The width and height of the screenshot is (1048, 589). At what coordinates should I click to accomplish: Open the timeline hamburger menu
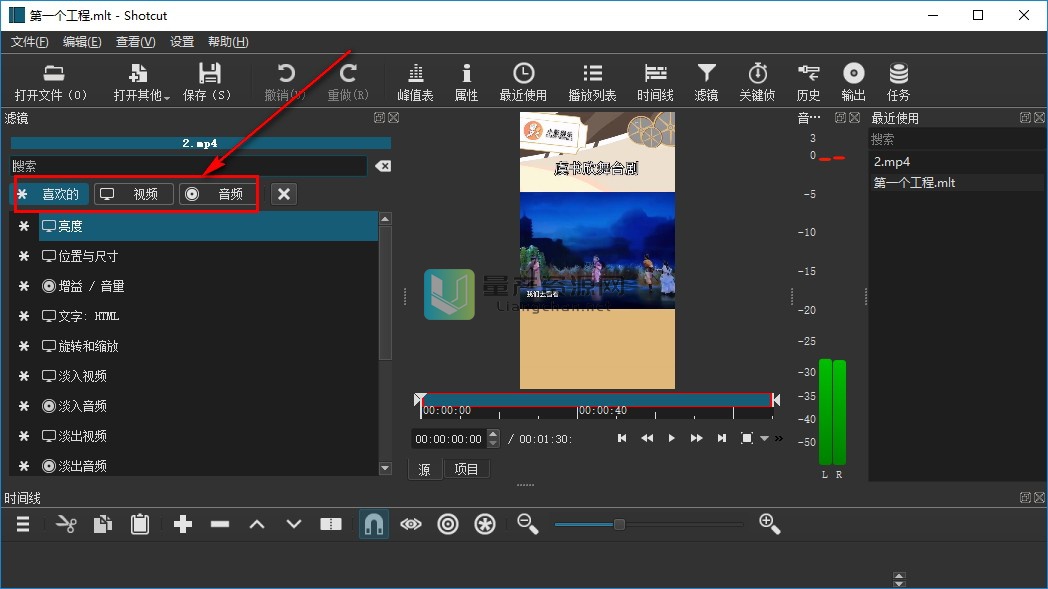pos(23,524)
